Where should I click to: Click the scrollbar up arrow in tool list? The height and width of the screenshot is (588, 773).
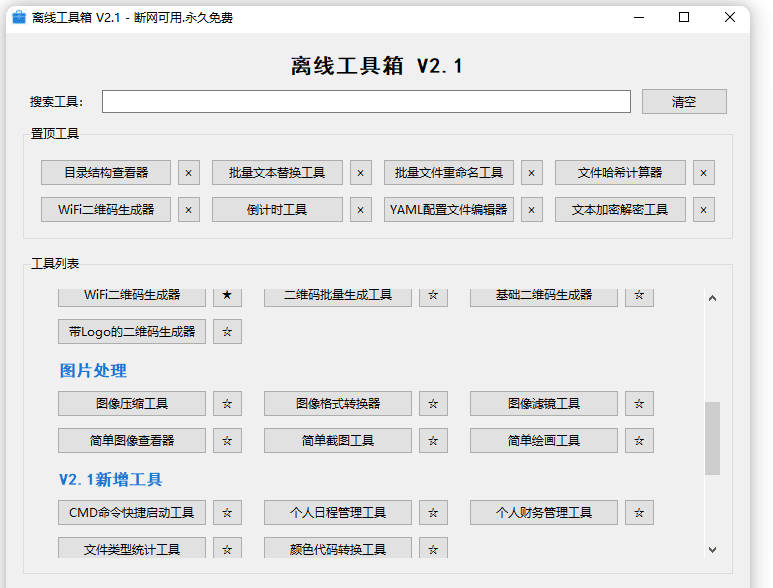click(712, 298)
